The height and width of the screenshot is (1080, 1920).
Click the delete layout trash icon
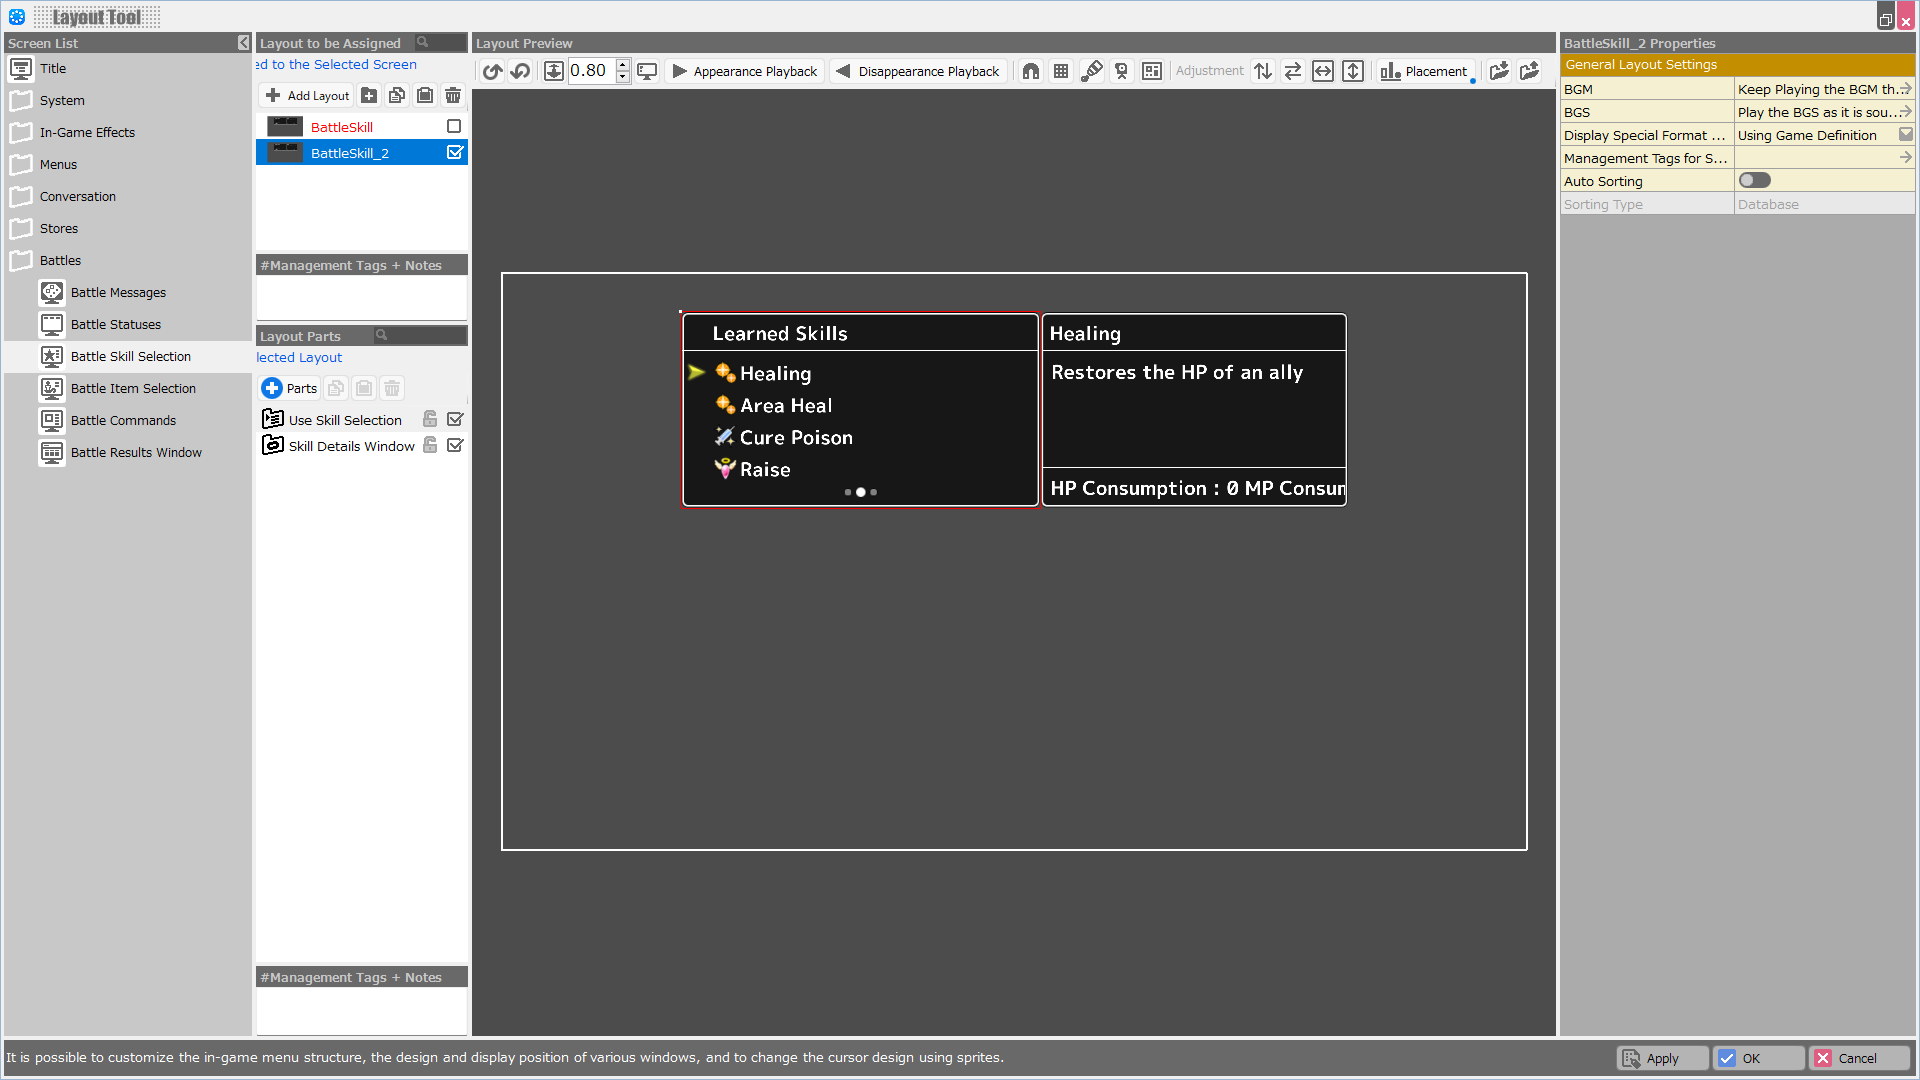[x=453, y=95]
